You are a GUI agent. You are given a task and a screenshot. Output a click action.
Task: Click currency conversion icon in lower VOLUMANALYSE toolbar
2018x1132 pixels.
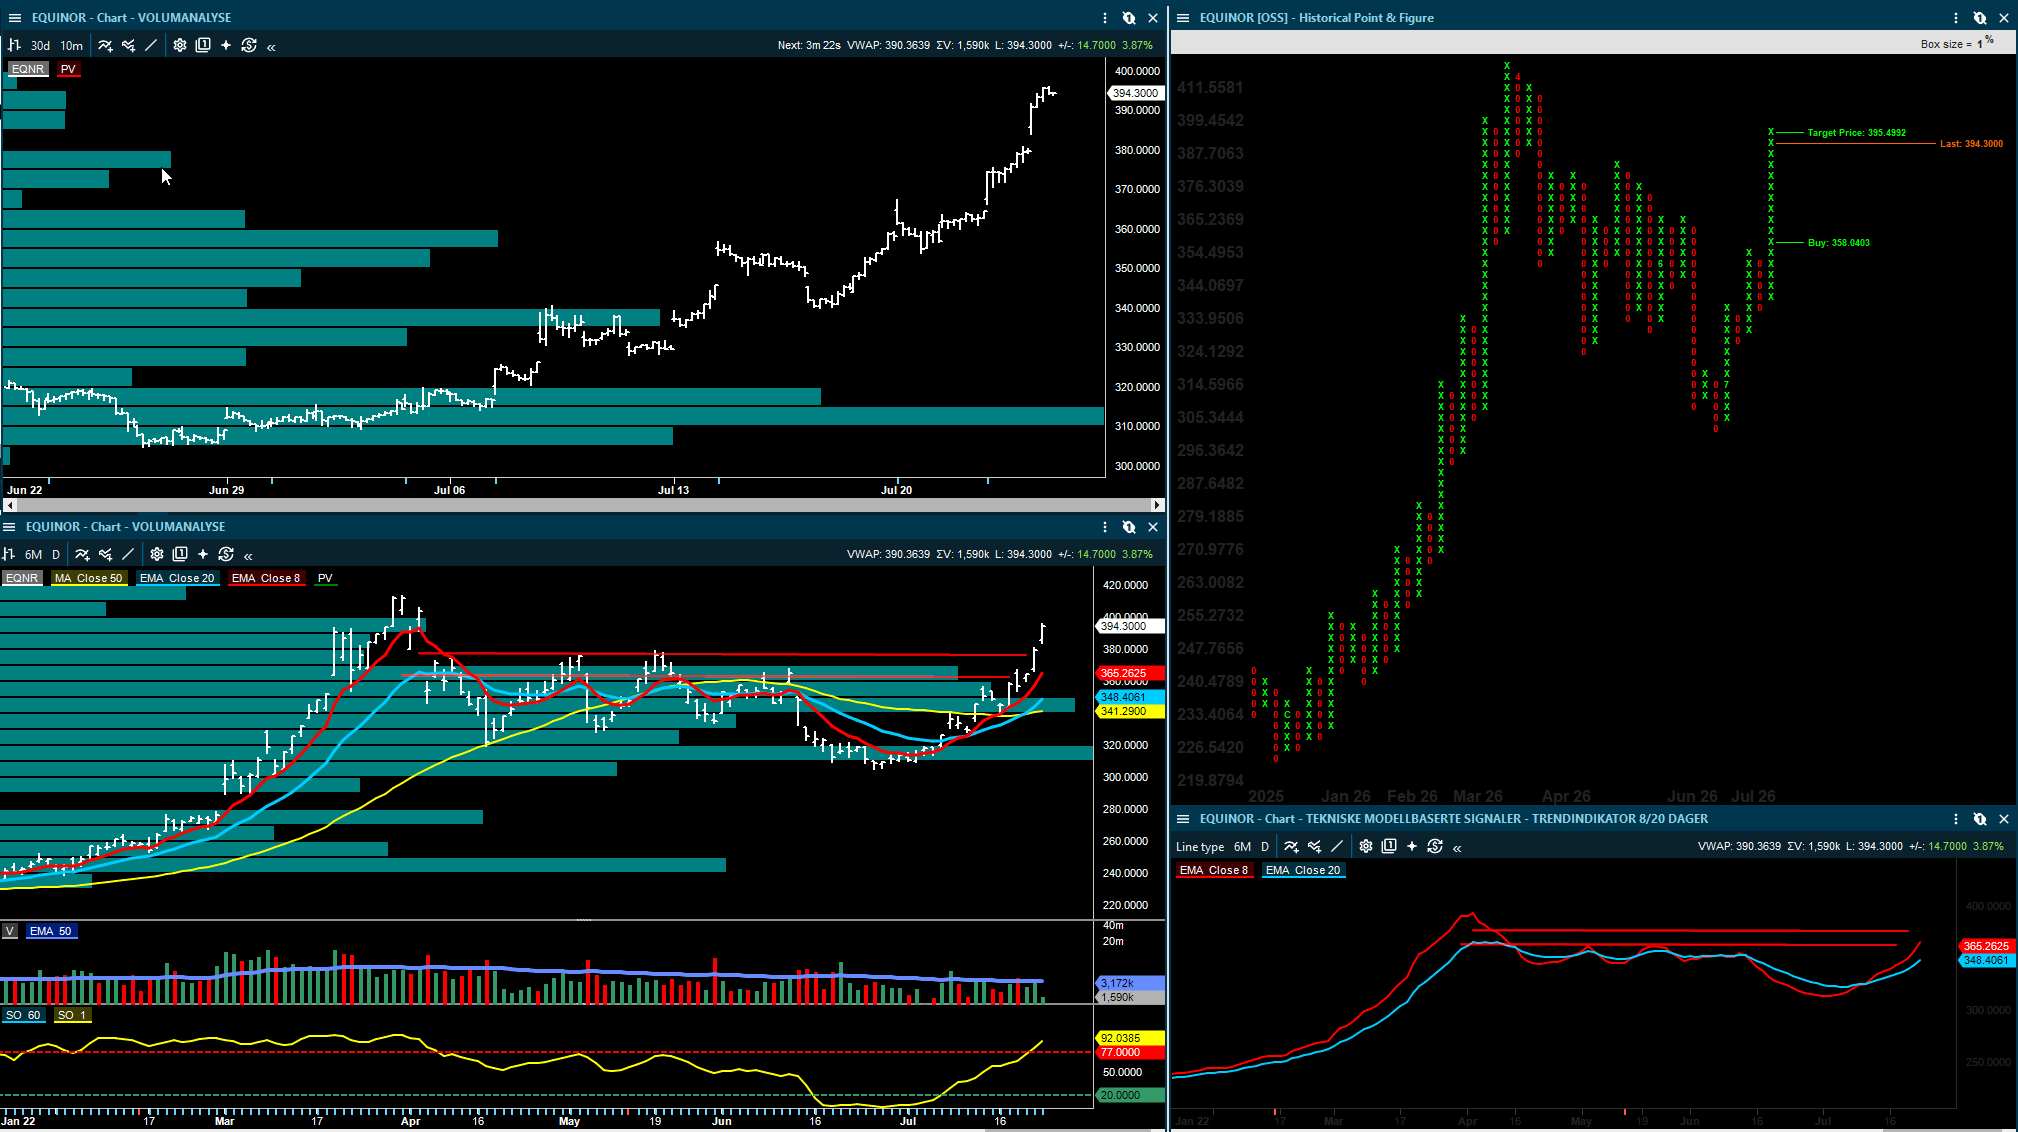tap(226, 554)
